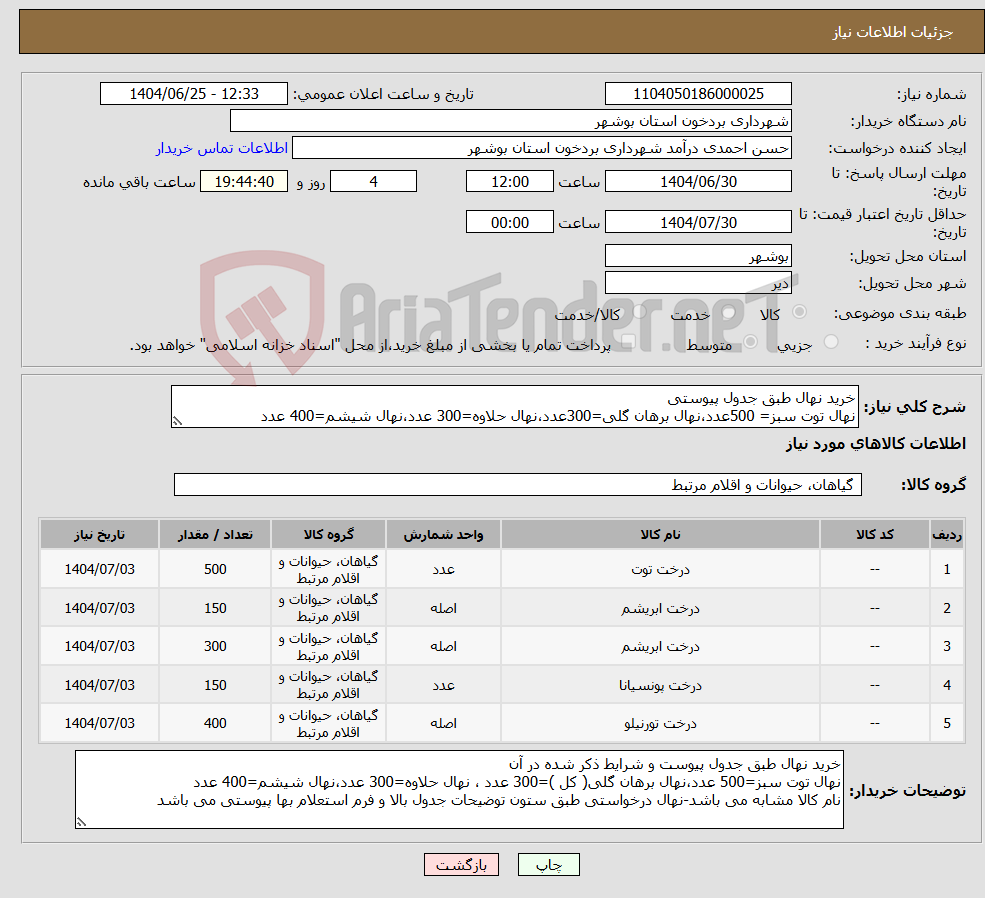The image size is (985, 898).
Task: Click the شماره نیاز field 1104050186000025
Action: 697,93
